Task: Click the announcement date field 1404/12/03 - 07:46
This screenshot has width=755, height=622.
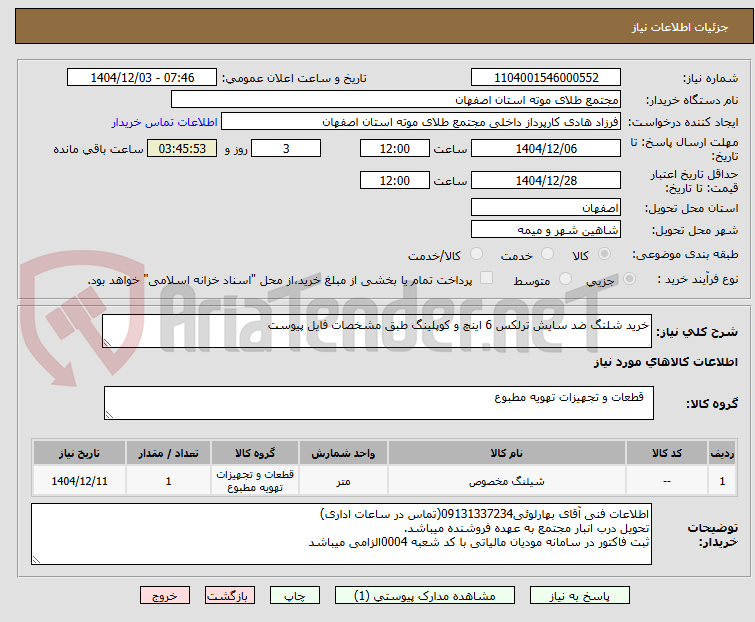Action: (142, 78)
